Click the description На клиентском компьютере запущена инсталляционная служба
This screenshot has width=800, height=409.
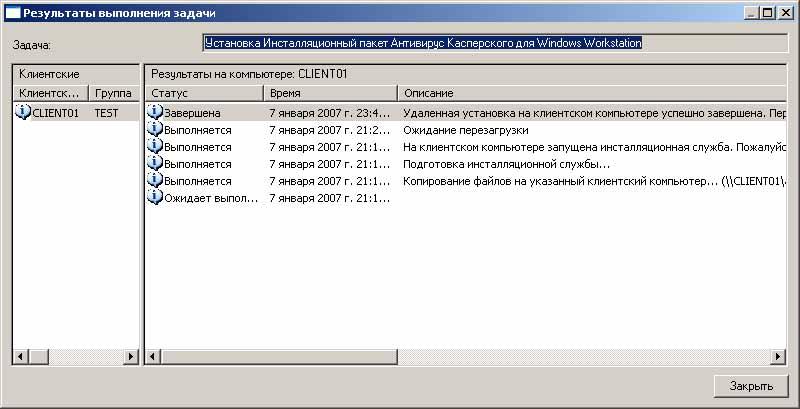tap(594, 147)
